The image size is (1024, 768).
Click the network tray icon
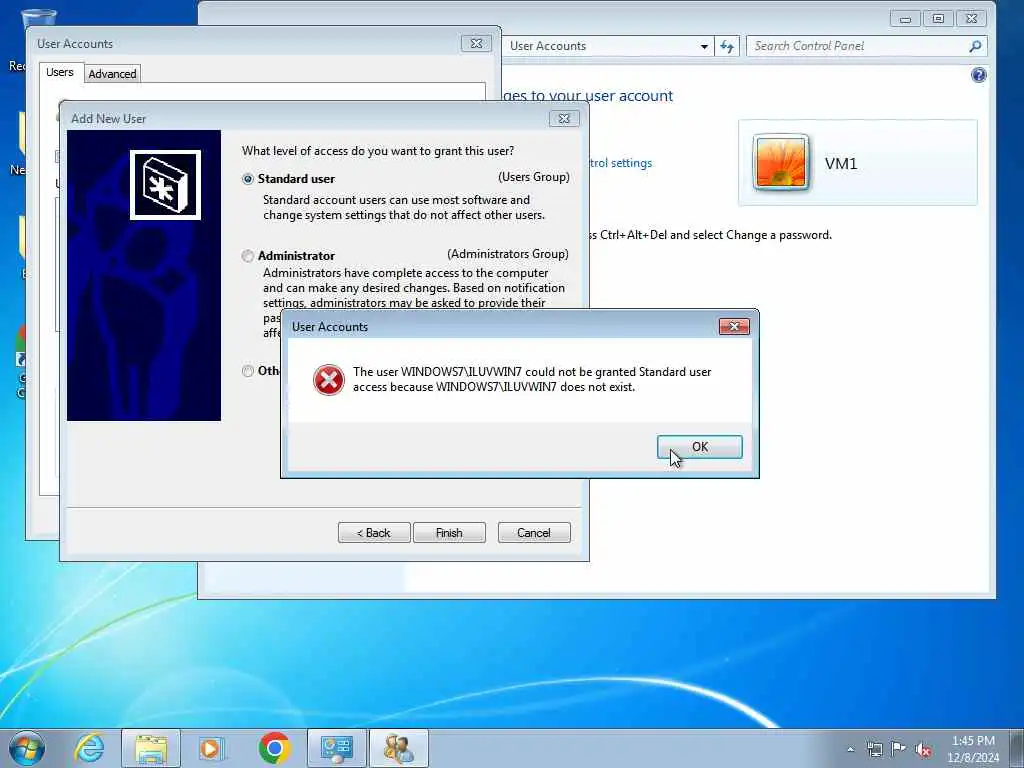(x=874, y=749)
